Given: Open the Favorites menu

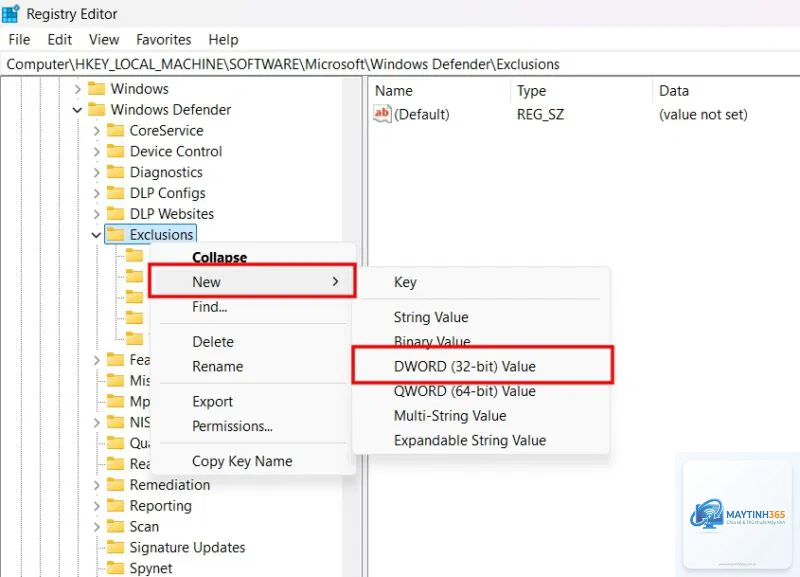Looking at the screenshot, I should point(164,40).
